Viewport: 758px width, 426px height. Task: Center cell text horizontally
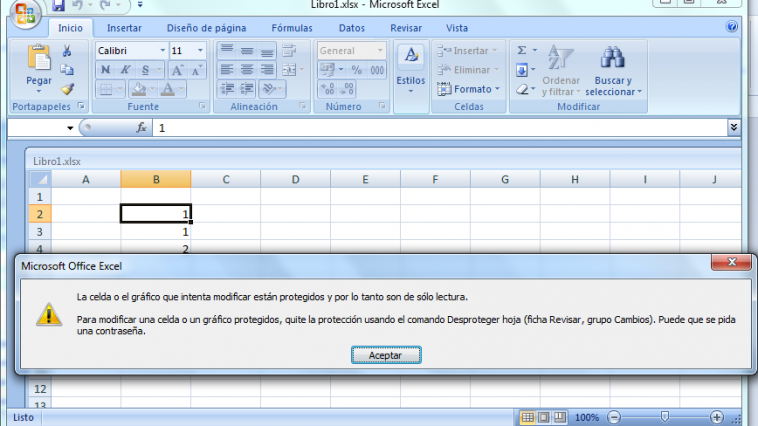tap(247, 70)
